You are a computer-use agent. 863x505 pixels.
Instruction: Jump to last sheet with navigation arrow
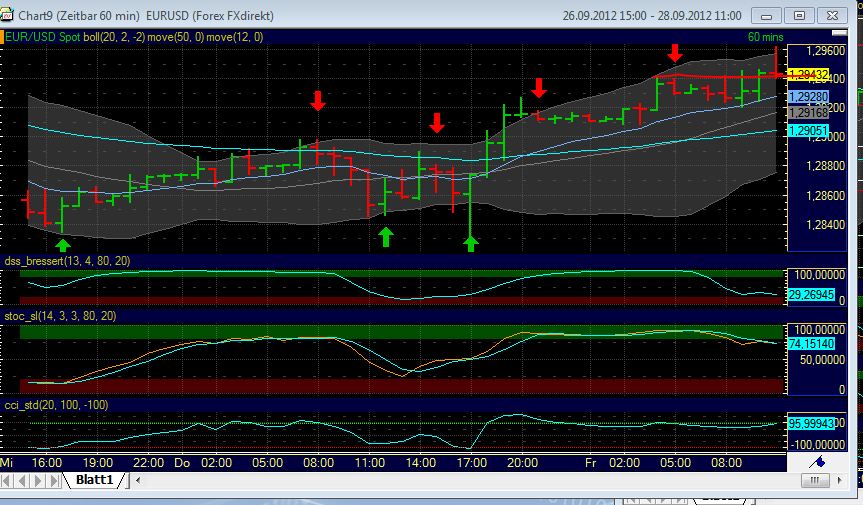pyautogui.click(x=54, y=481)
